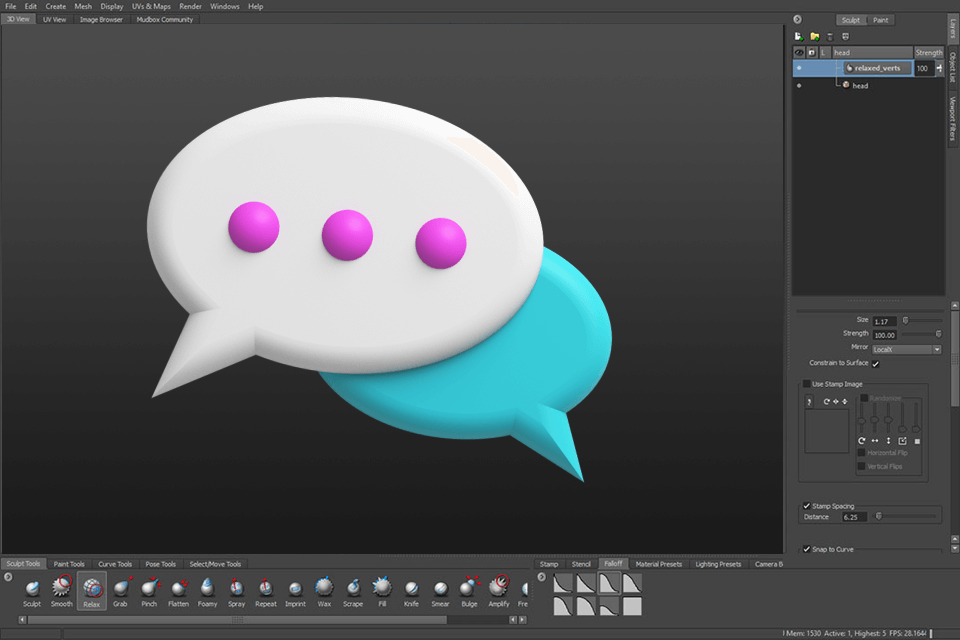
Task: Select the Grab sculpt tool
Action: point(120,589)
